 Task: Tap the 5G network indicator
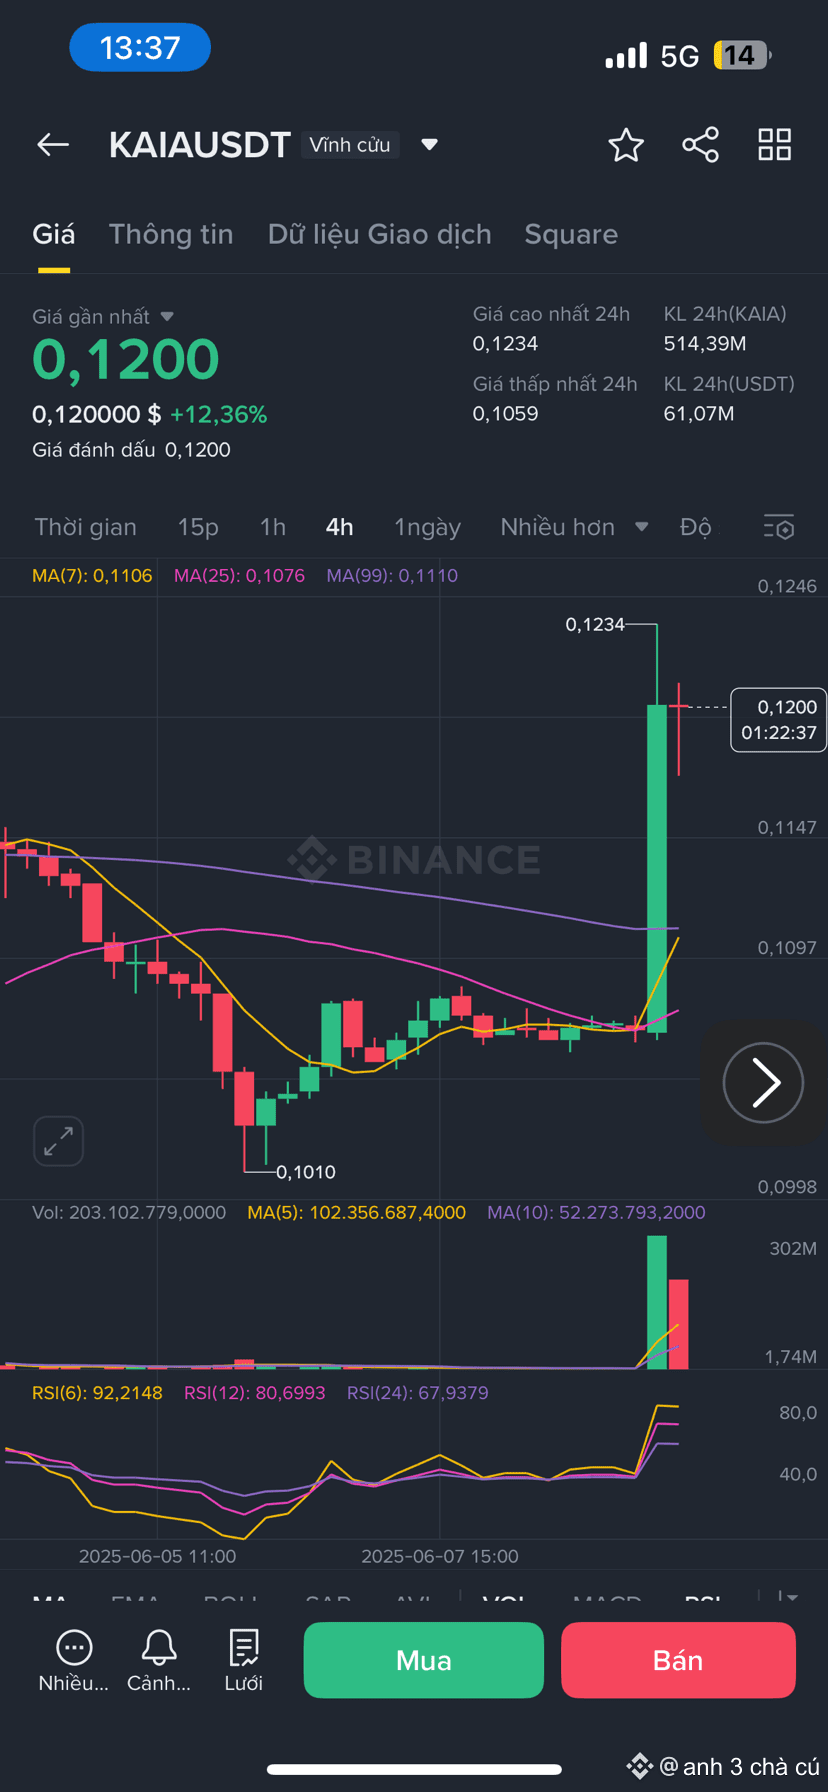pos(680,56)
